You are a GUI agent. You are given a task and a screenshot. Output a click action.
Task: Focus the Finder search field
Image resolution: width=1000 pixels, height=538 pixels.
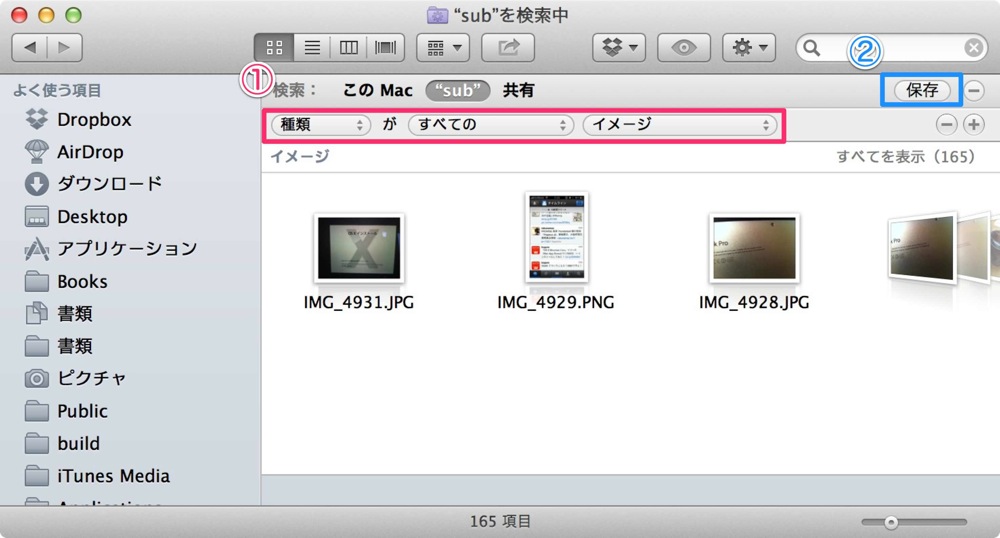click(892, 48)
